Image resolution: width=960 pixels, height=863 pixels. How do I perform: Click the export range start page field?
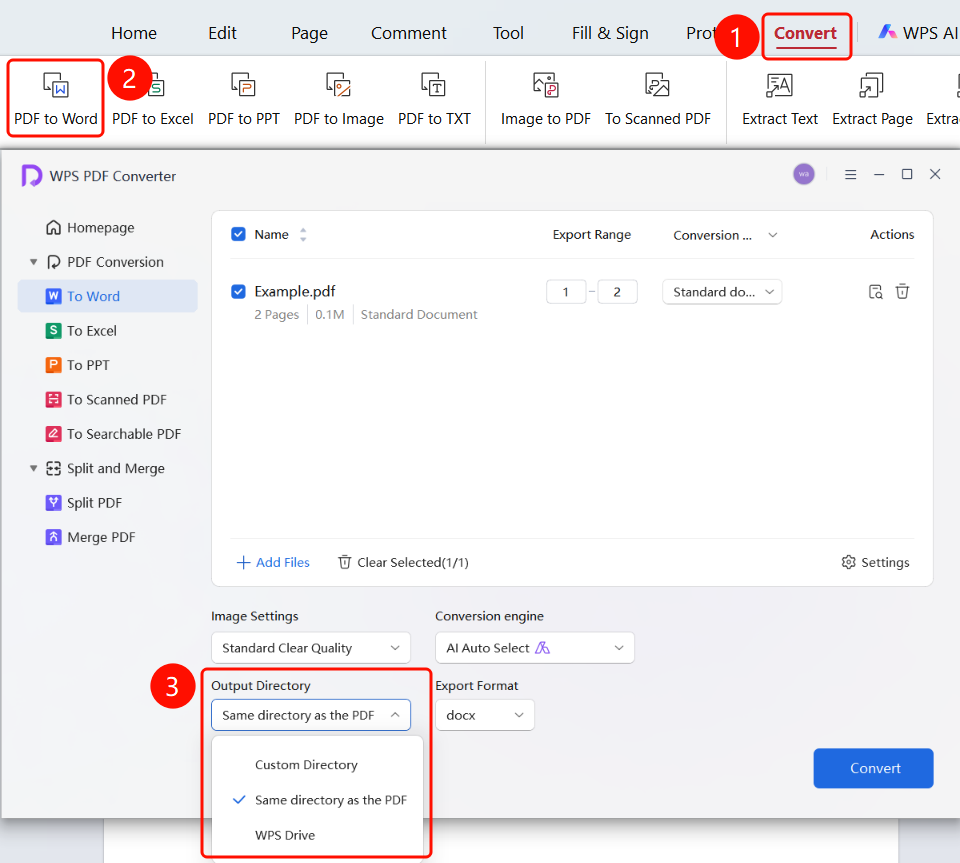point(566,292)
